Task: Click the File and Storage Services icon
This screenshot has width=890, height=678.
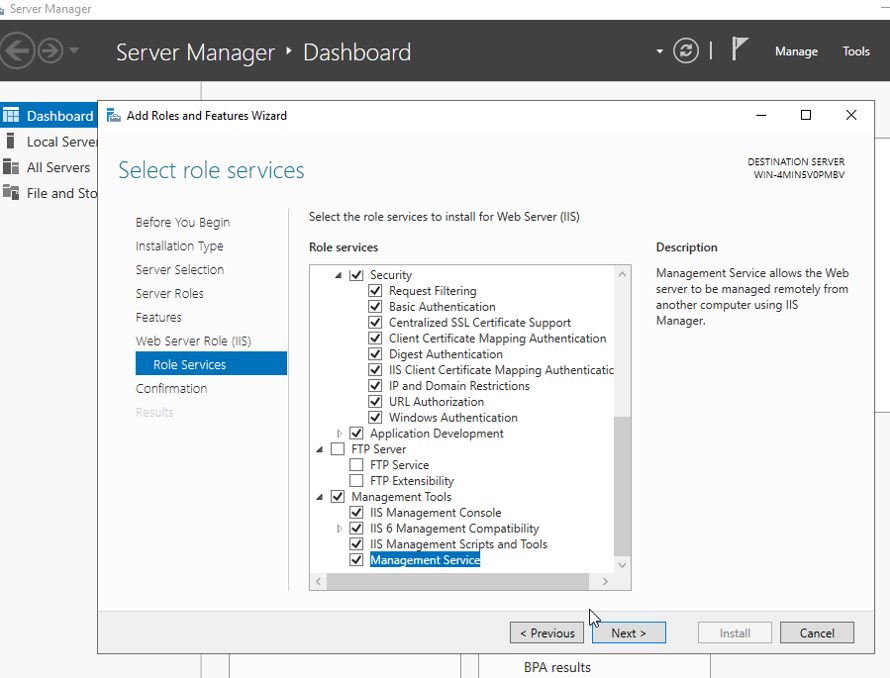Action: 11,192
